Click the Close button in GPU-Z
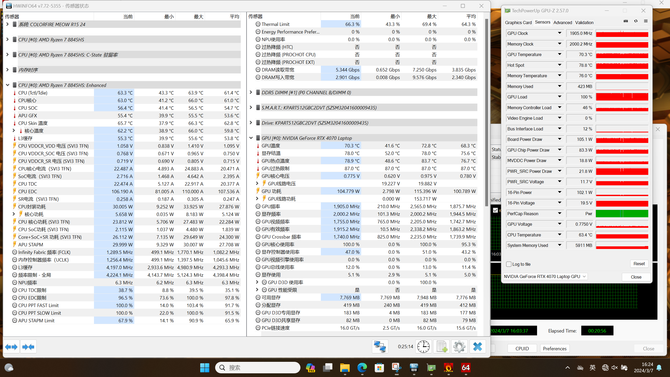 click(636, 277)
